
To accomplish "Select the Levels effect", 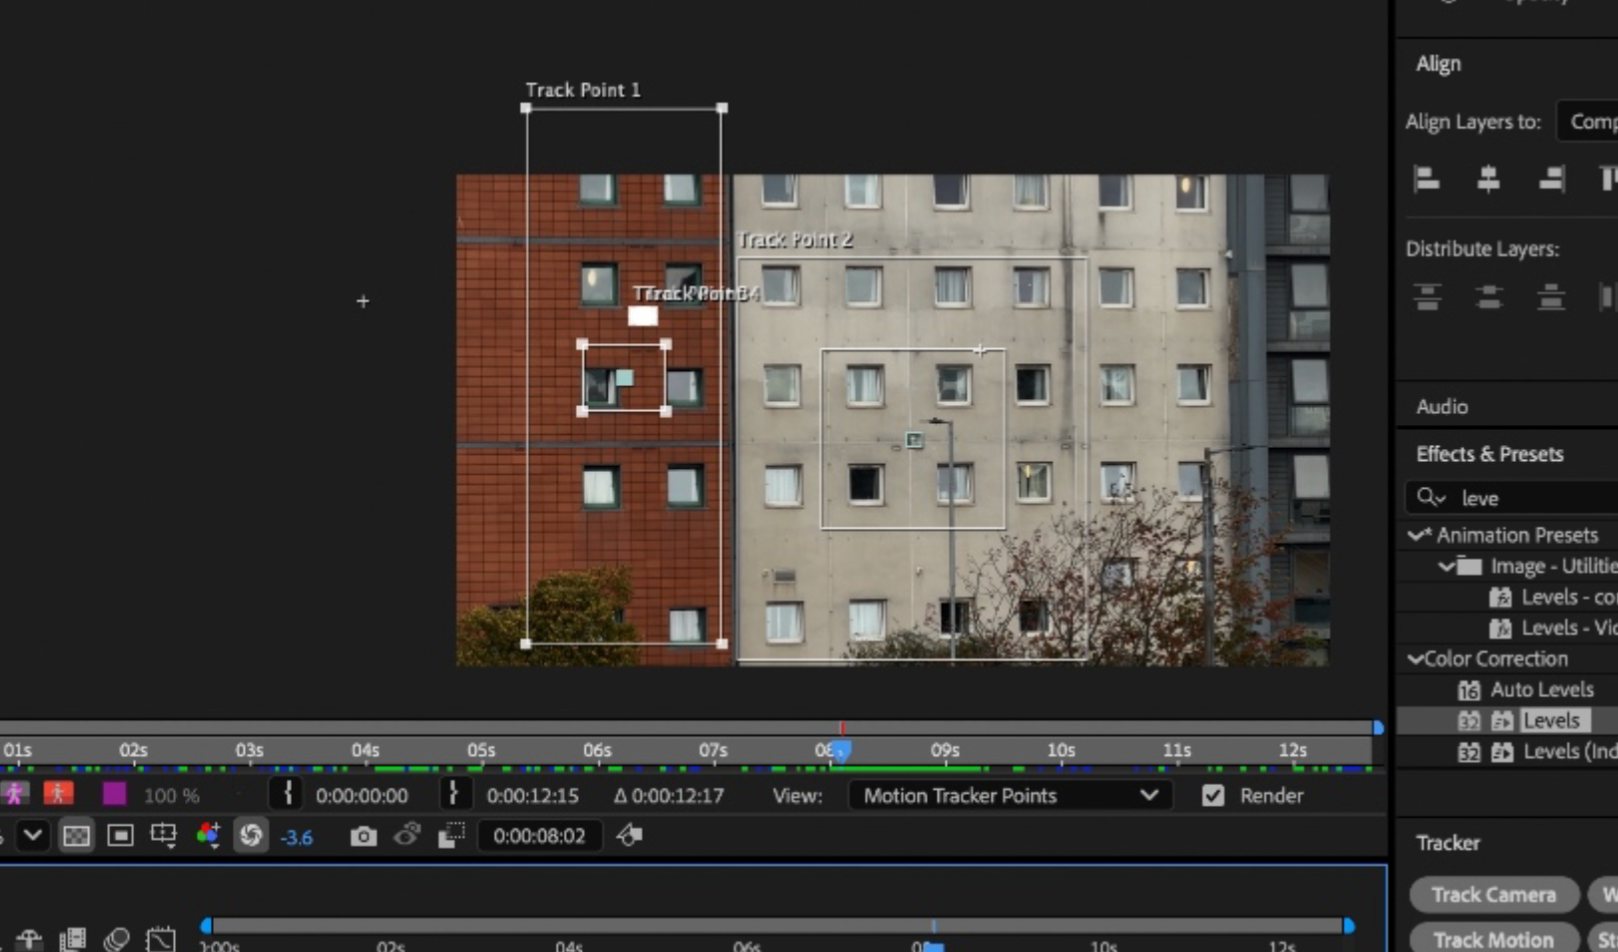I will [1551, 721].
